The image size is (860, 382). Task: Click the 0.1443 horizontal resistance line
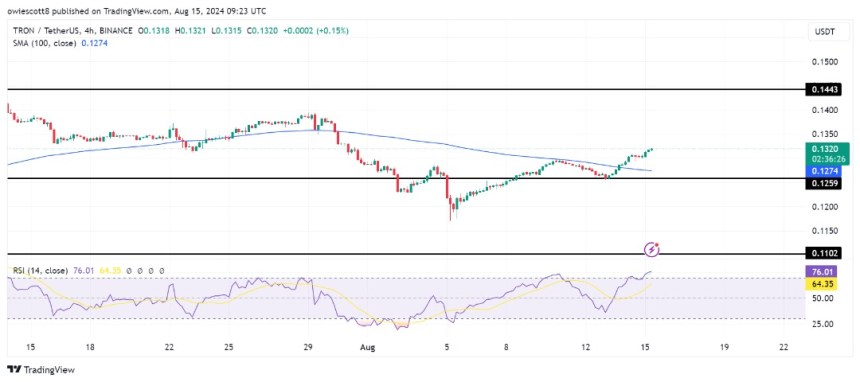tap(406, 89)
